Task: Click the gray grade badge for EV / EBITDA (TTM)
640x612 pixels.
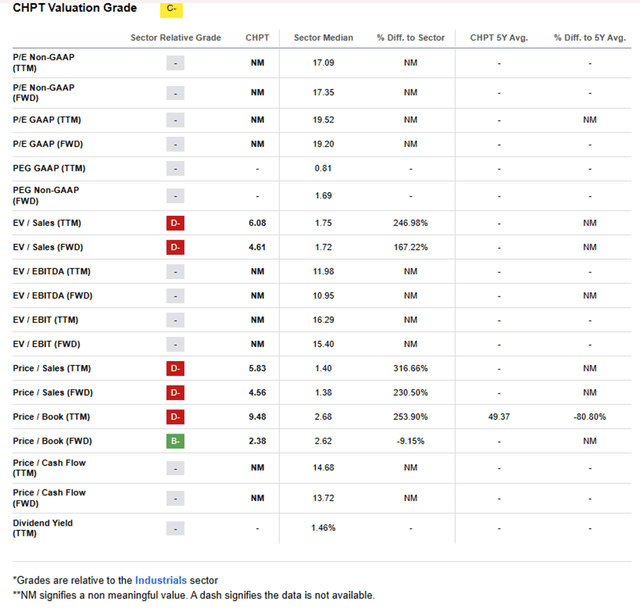Action: click(x=175, y=272)
